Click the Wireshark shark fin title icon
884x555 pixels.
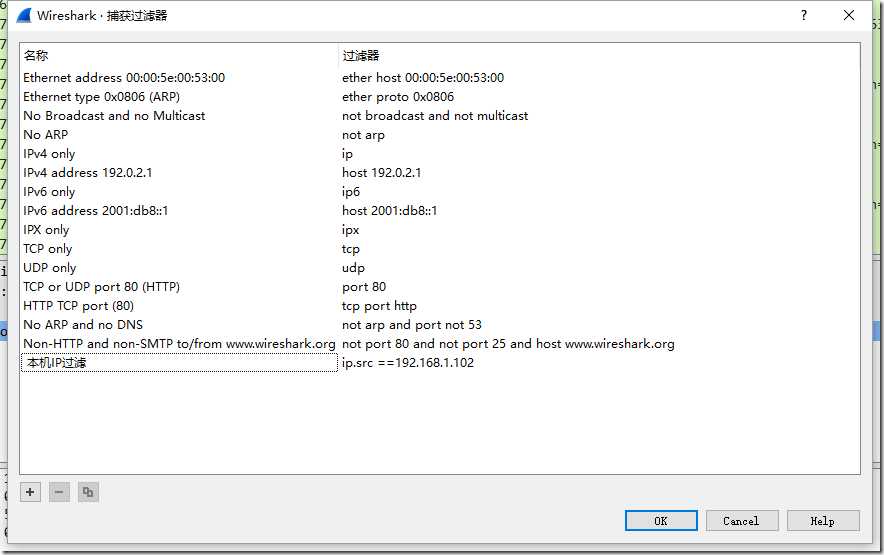[x=24, y=15]
